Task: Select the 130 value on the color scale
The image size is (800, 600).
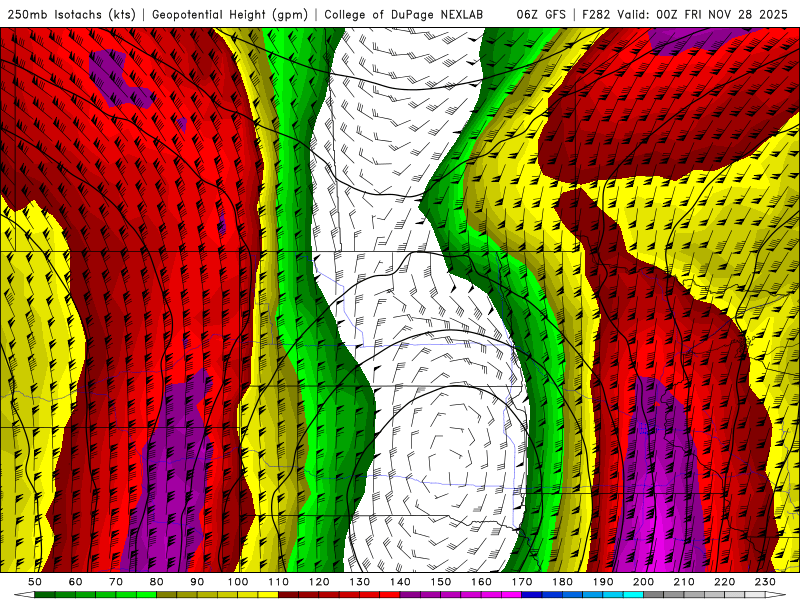Action: [360, 582]
